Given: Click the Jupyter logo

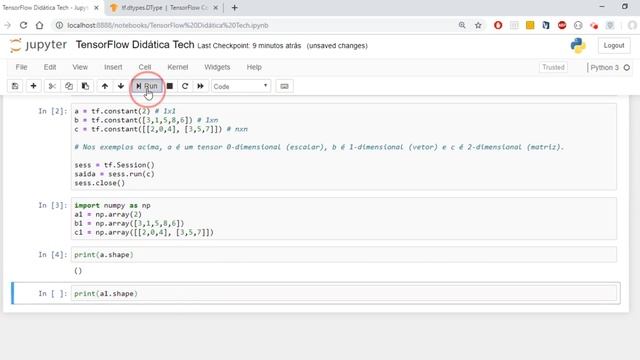Looking at the screenshot, I should pos(38,45).
